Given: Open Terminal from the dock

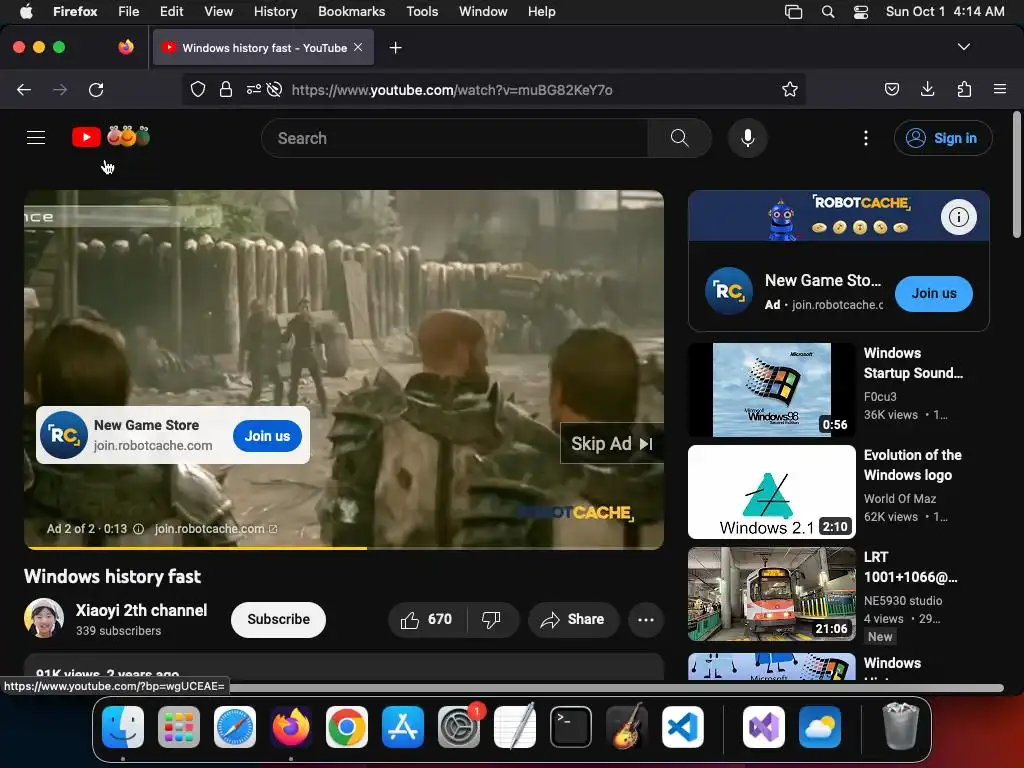Looking at the screenshot, I should (571, 727).
